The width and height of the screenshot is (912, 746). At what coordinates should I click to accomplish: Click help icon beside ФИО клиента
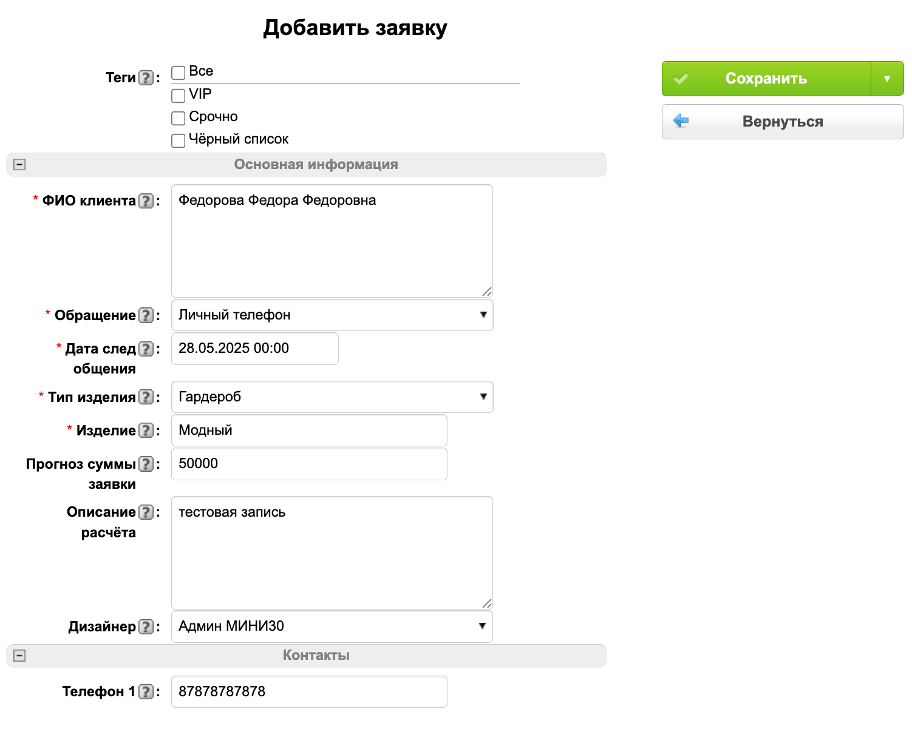pyautogui.click(x=146, y=201)
